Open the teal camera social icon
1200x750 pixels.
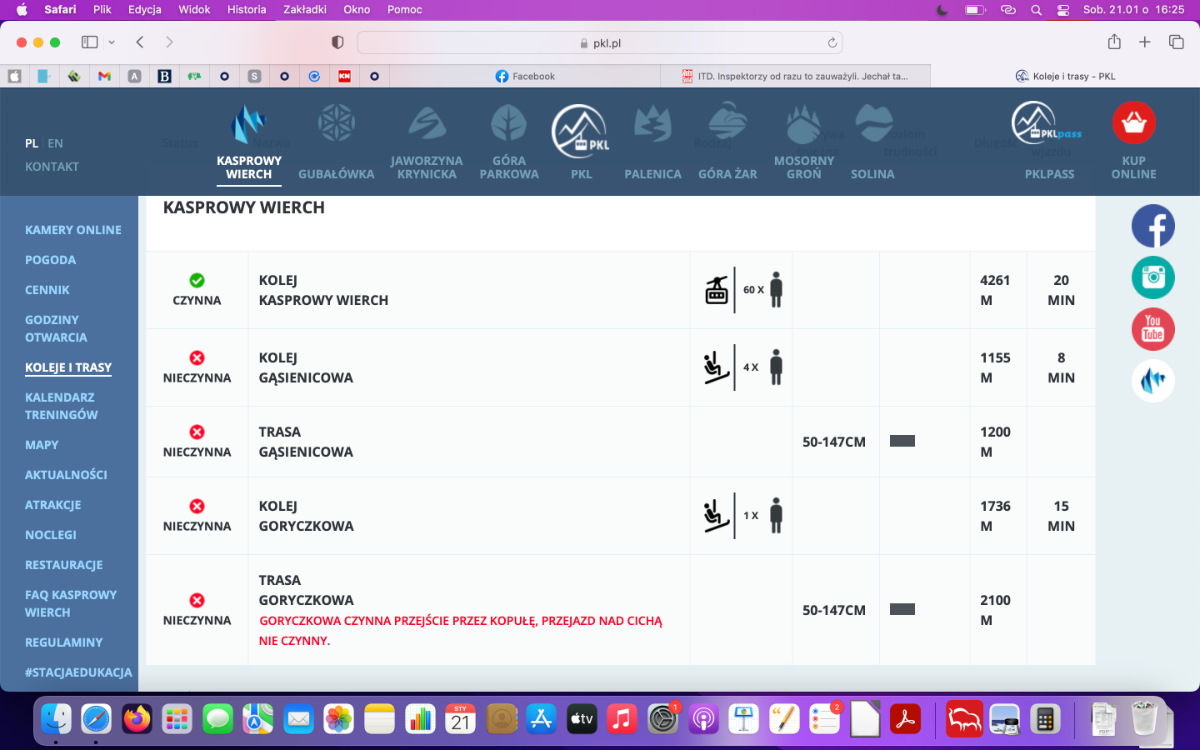[x=1153, y=277]
